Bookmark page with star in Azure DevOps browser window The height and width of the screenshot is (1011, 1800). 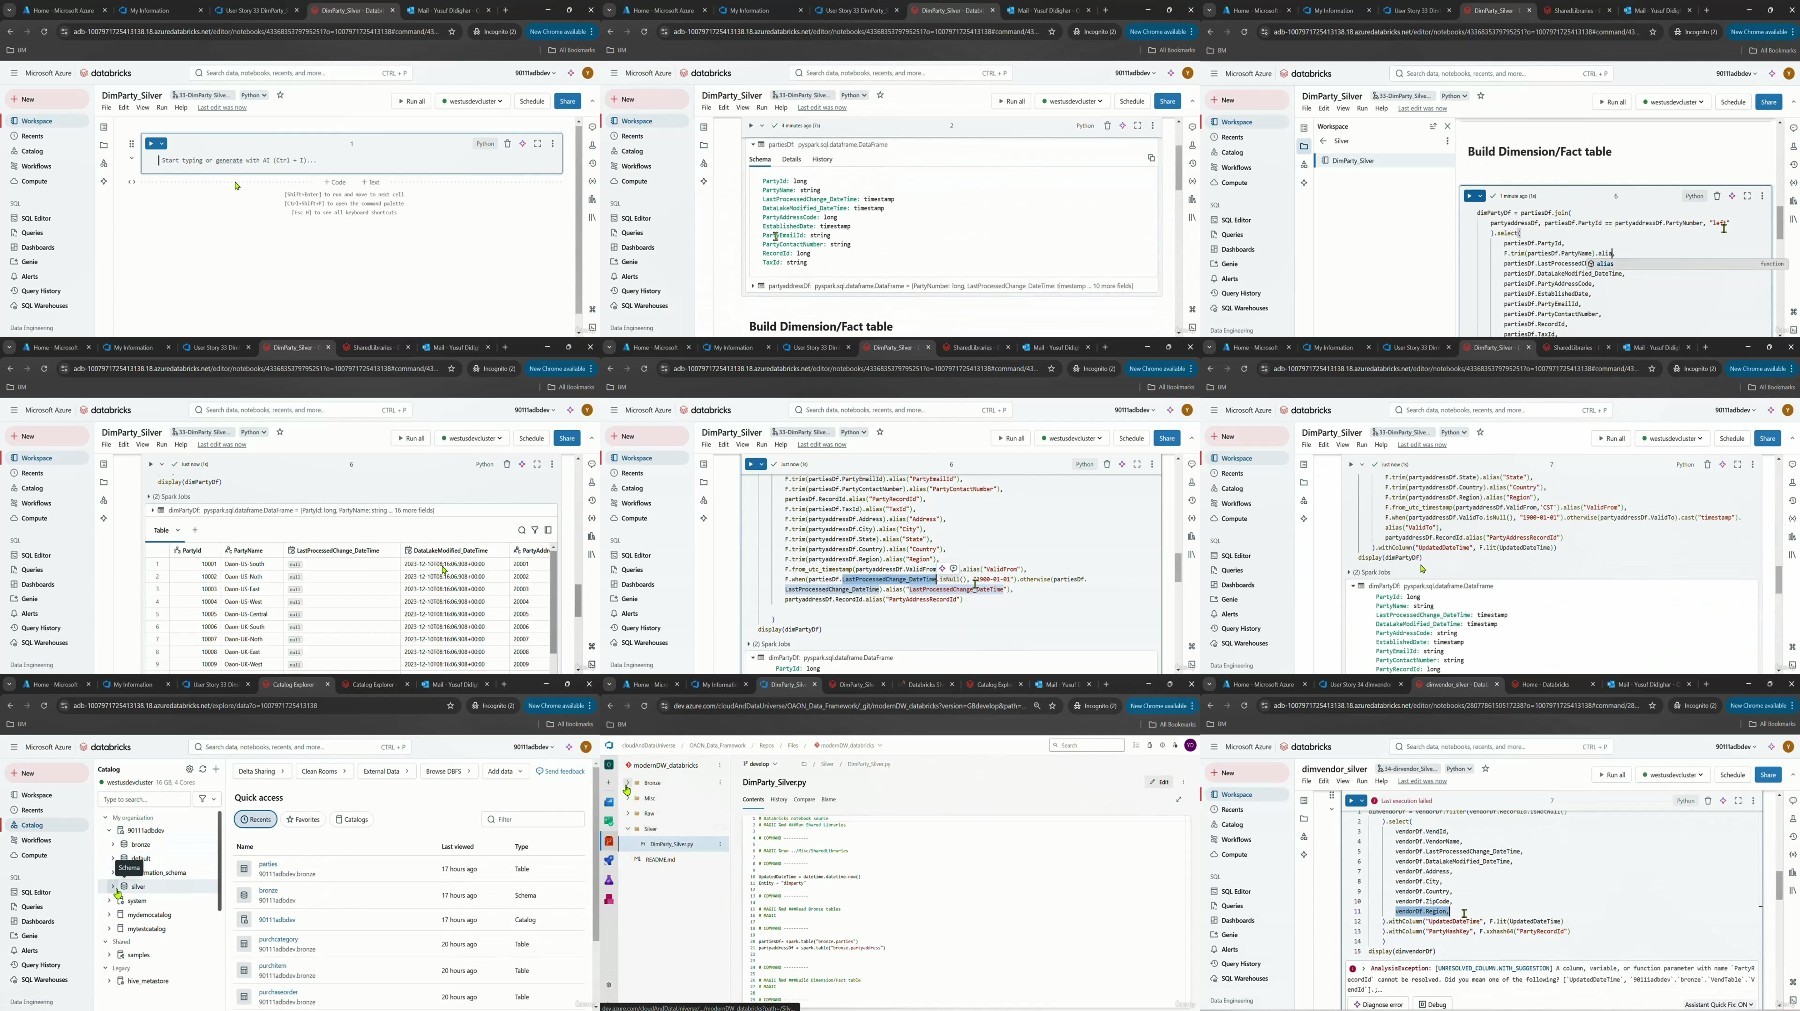tap(1051, 705)
